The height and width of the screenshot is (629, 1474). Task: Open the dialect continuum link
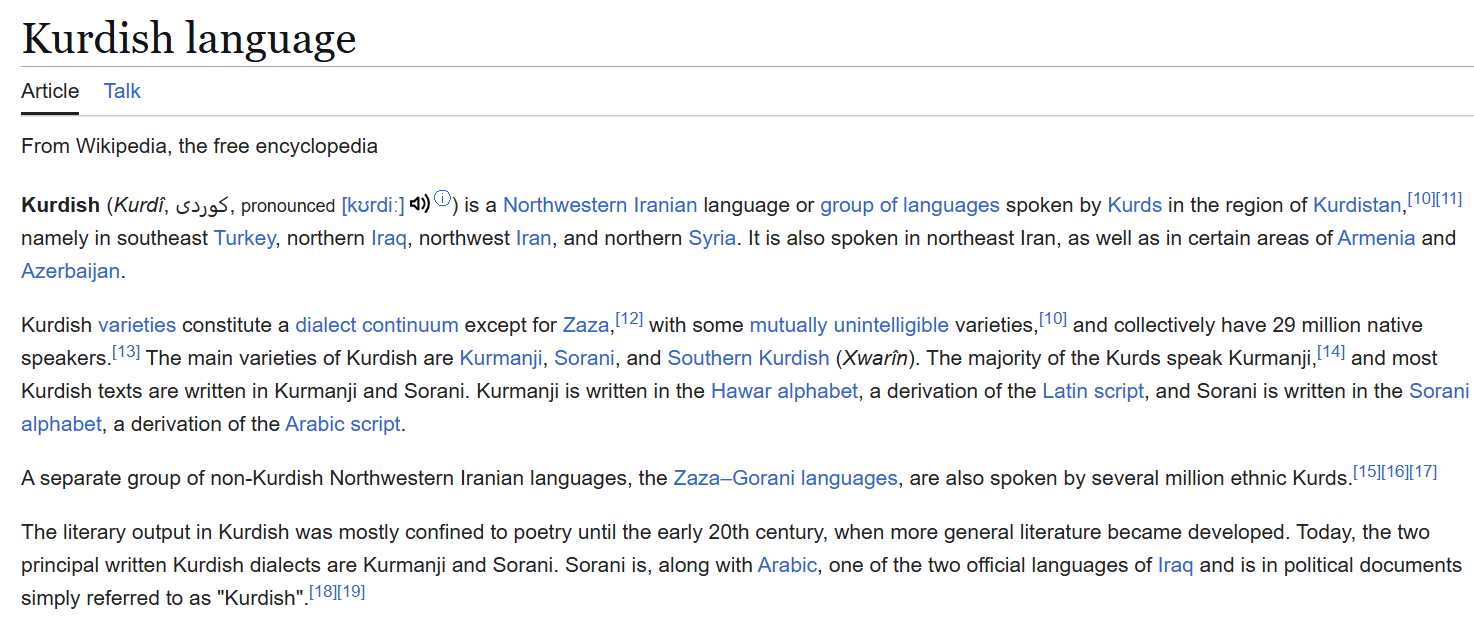coord(377,325)
